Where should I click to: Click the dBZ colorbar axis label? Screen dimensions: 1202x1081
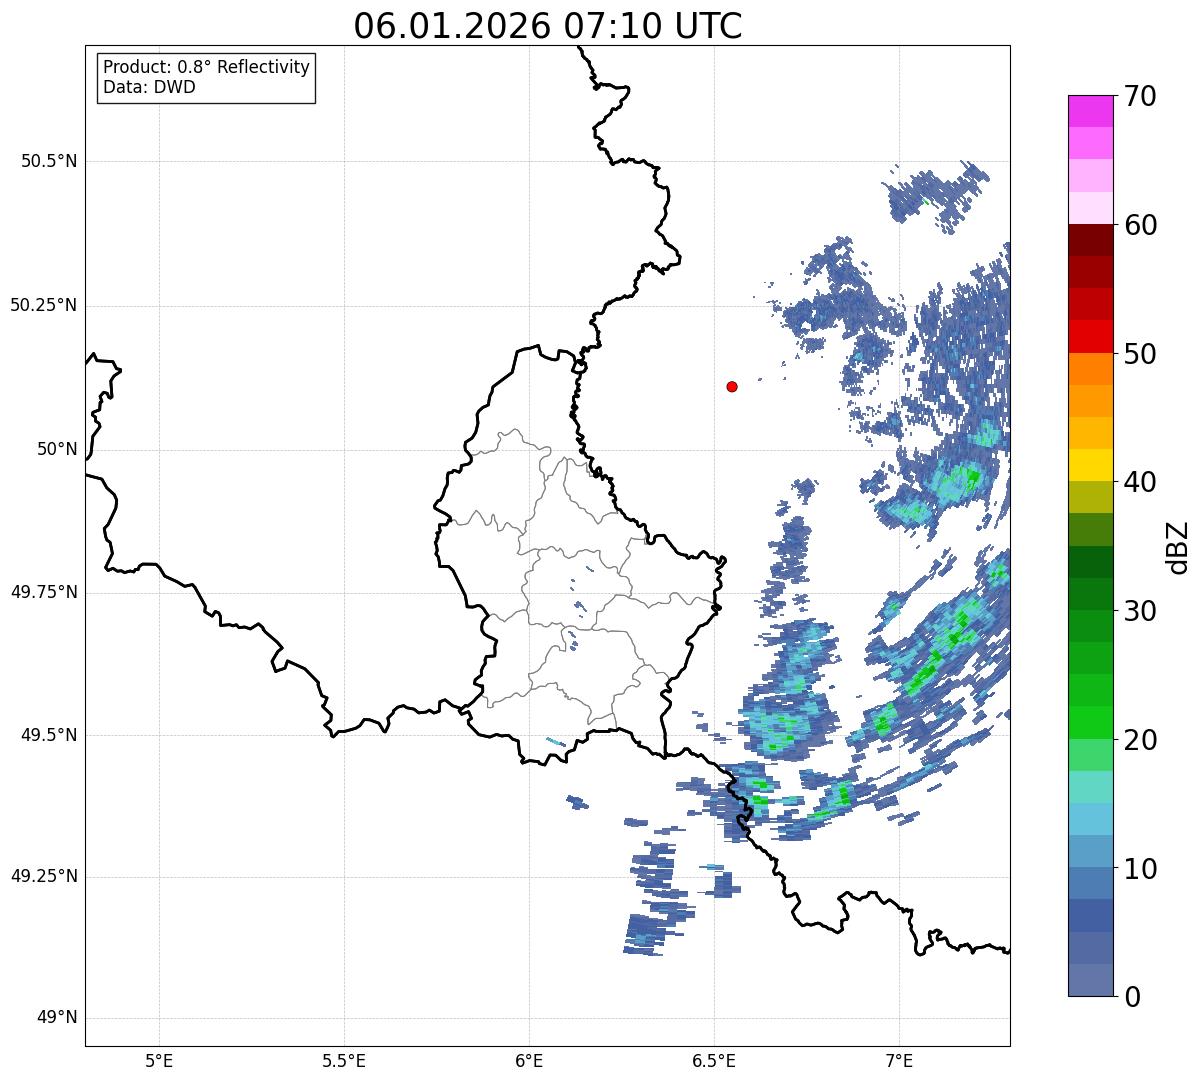coord(1179,546)
